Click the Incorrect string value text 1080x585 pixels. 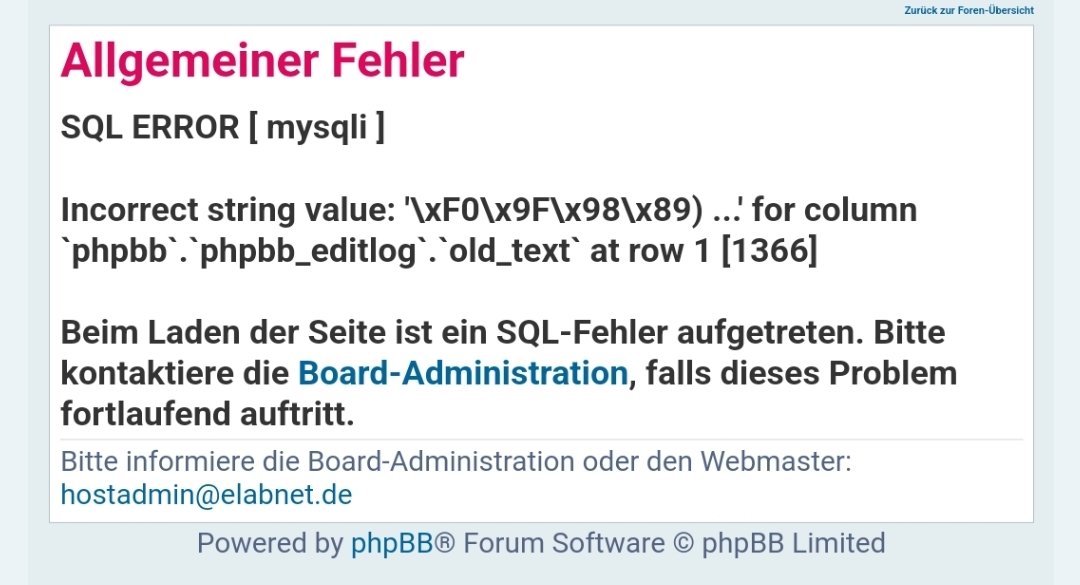[x=228, y=209]
